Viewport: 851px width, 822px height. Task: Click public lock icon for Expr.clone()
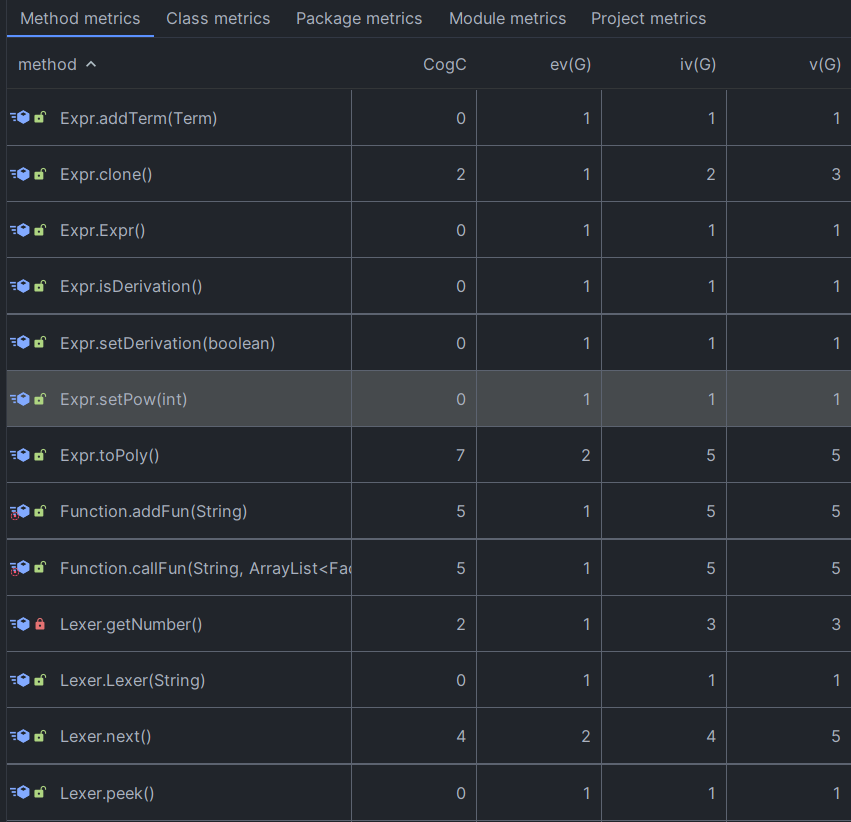pyautogui.click(x=40, y=174)
